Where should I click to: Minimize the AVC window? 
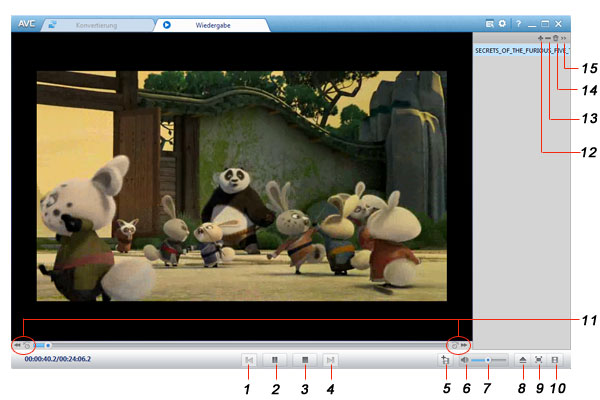[x=532, y=24]
